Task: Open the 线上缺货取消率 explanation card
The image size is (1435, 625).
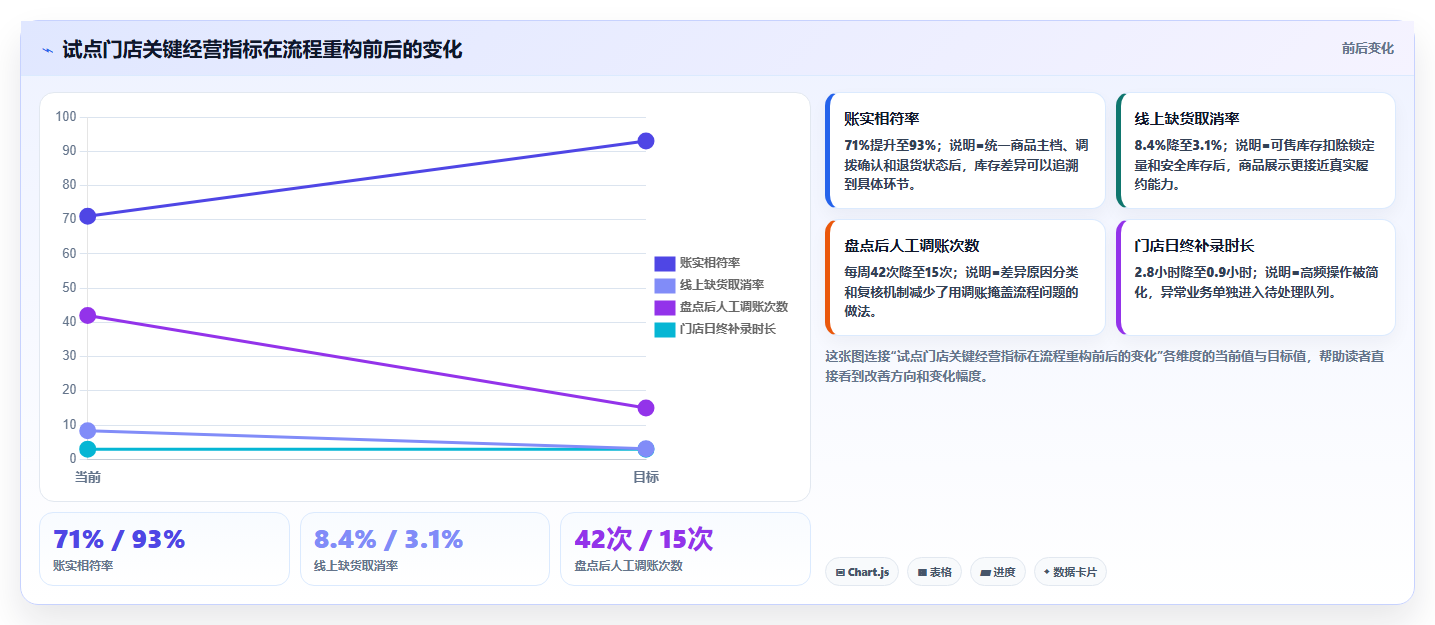Action: (x=1255, y=150)
